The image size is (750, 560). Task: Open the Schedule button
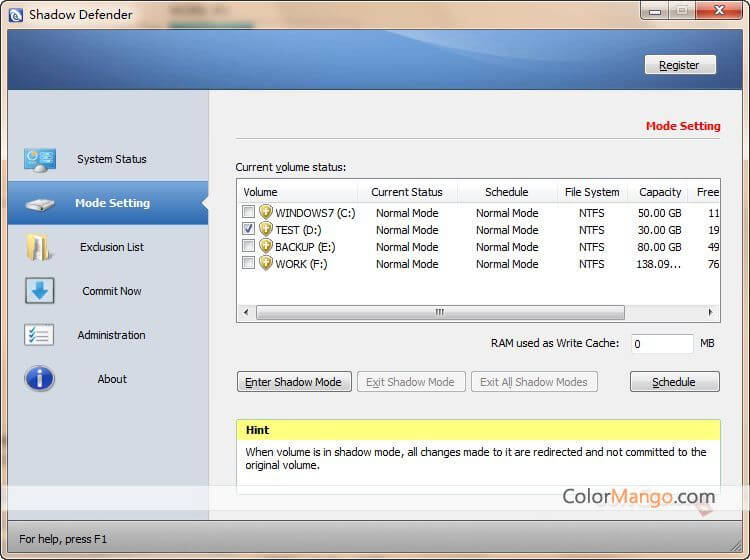point(674,382)
